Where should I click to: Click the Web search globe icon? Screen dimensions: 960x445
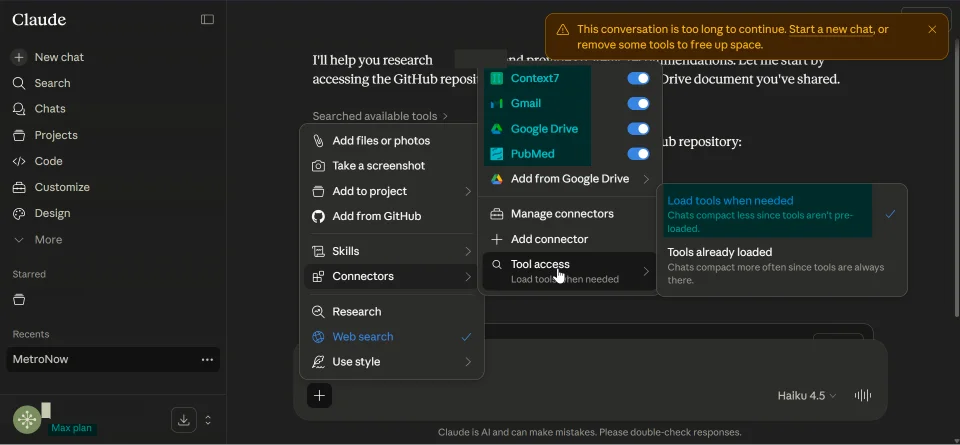click(x=318, y=337)
